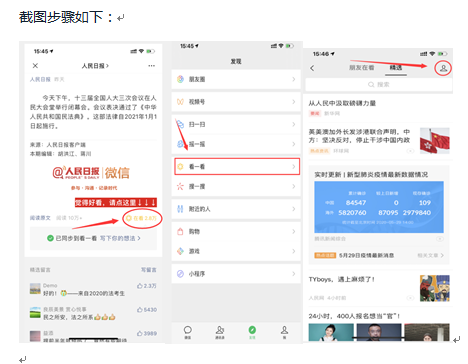Screen dimensions: 468x364
Task: Open Demo commenter's avatar
Action: (x=35, y=289)
